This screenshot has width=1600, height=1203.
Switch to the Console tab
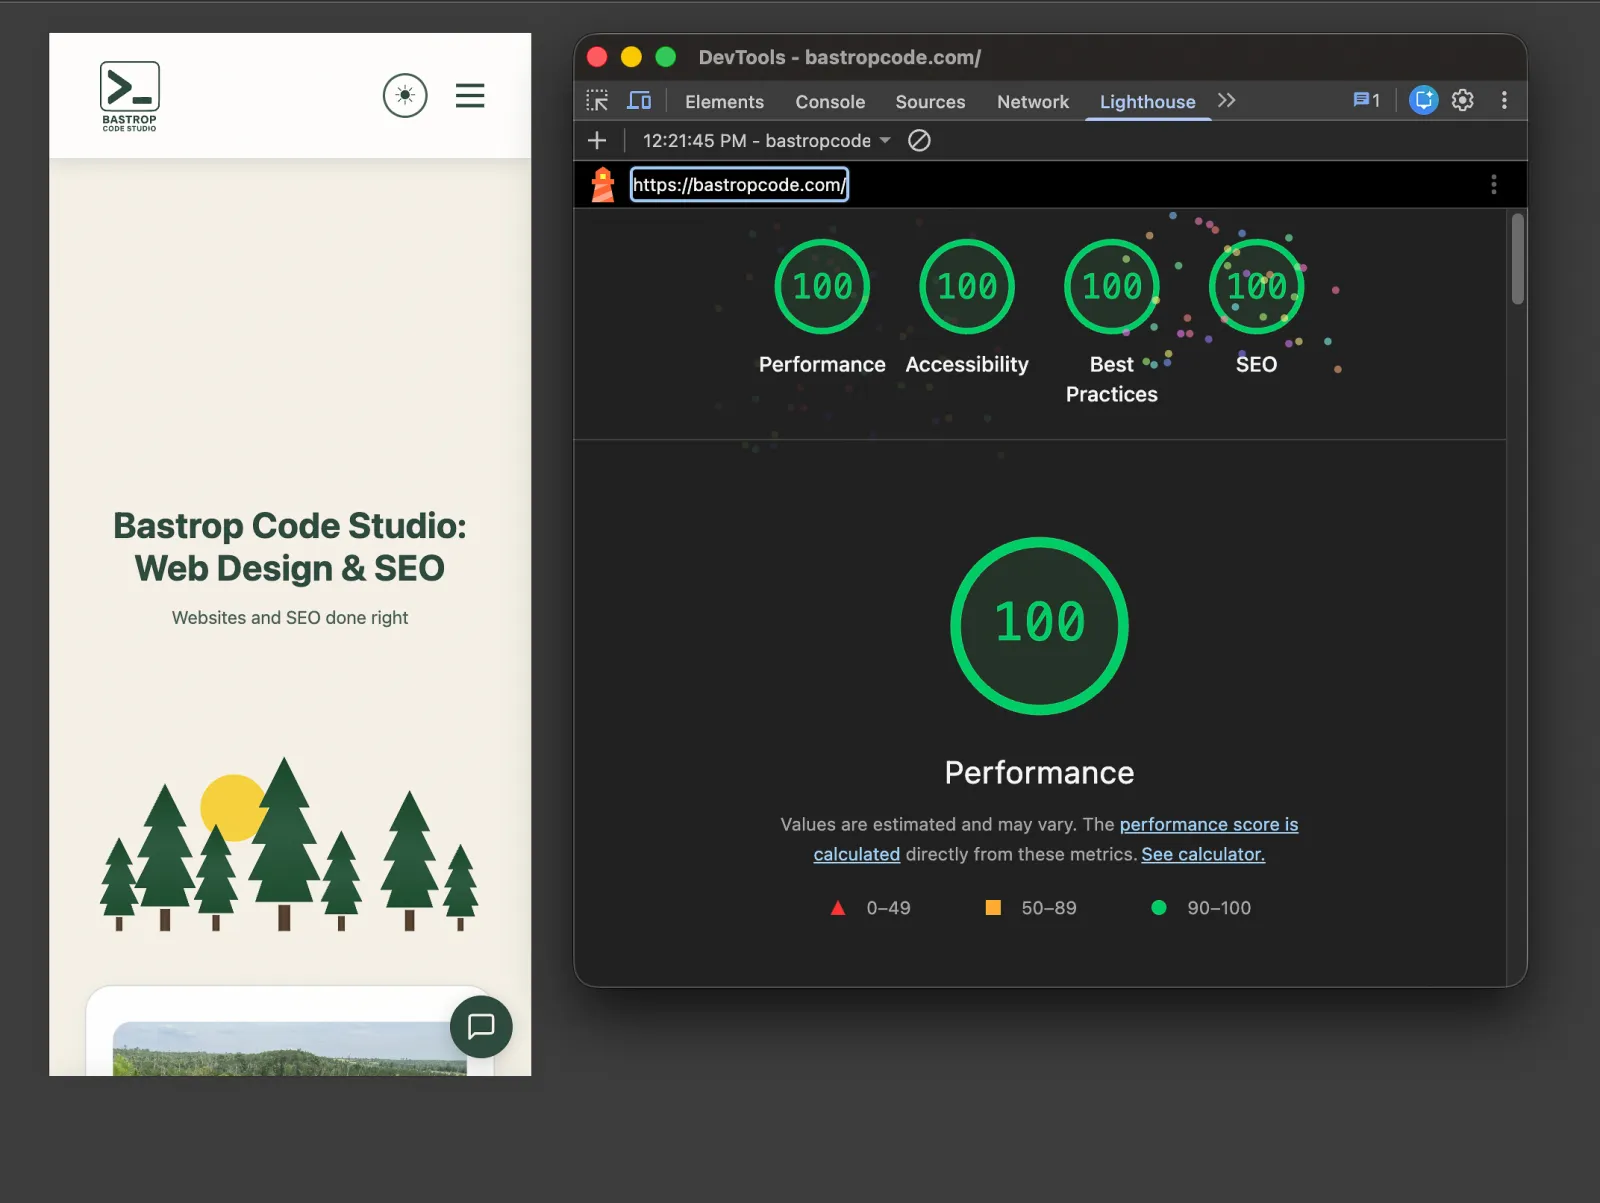830,102
